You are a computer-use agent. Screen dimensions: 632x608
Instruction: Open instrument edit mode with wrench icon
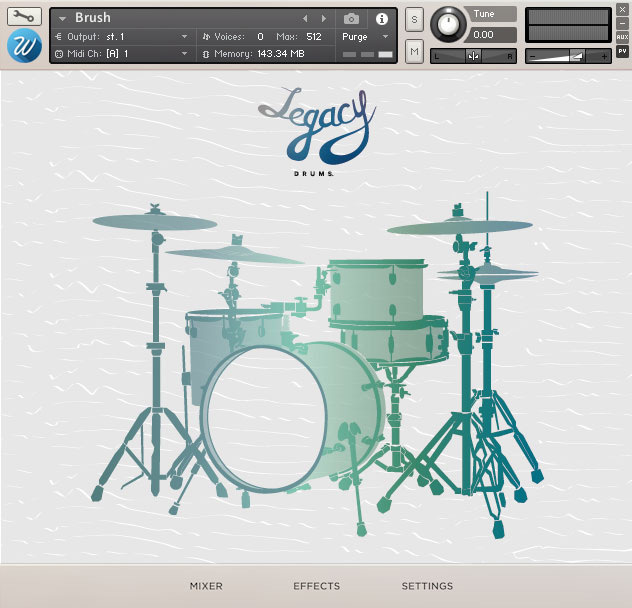[24, 17]
